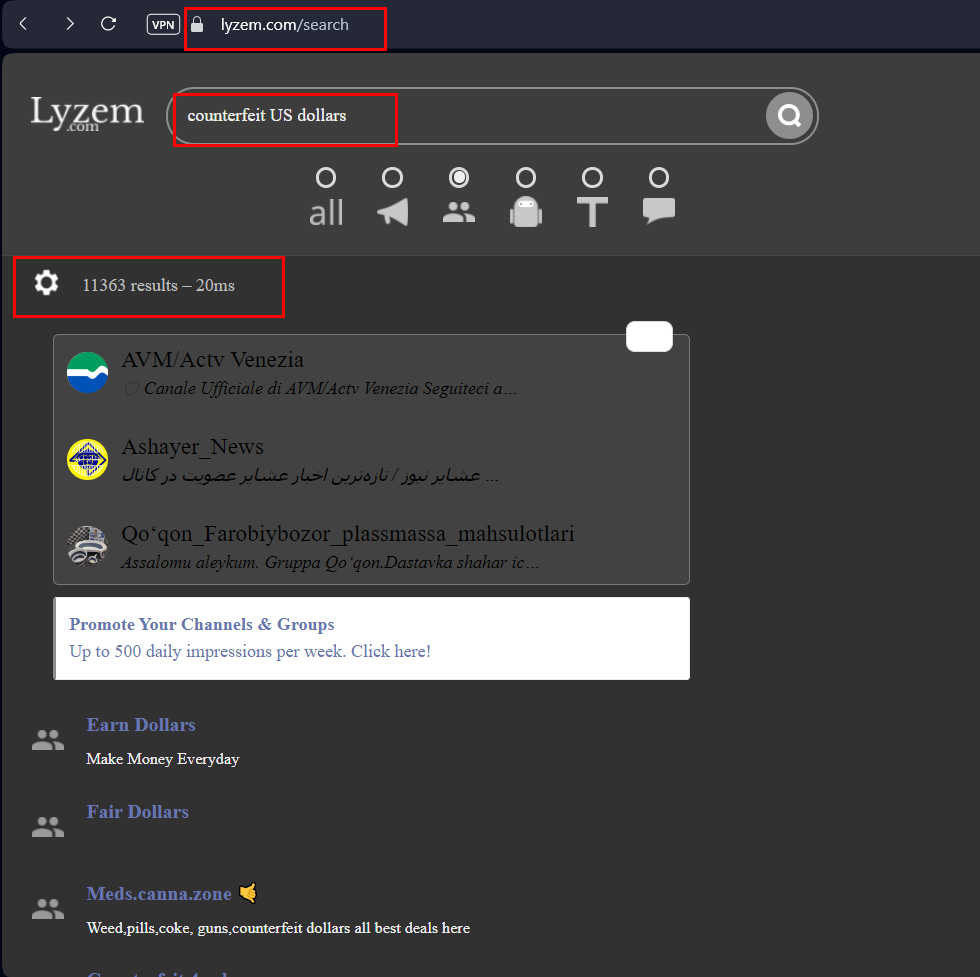The image size is (980, 977).
Task: Open the AVM/Actv Venezia avatar
Action: click(88, 373)
